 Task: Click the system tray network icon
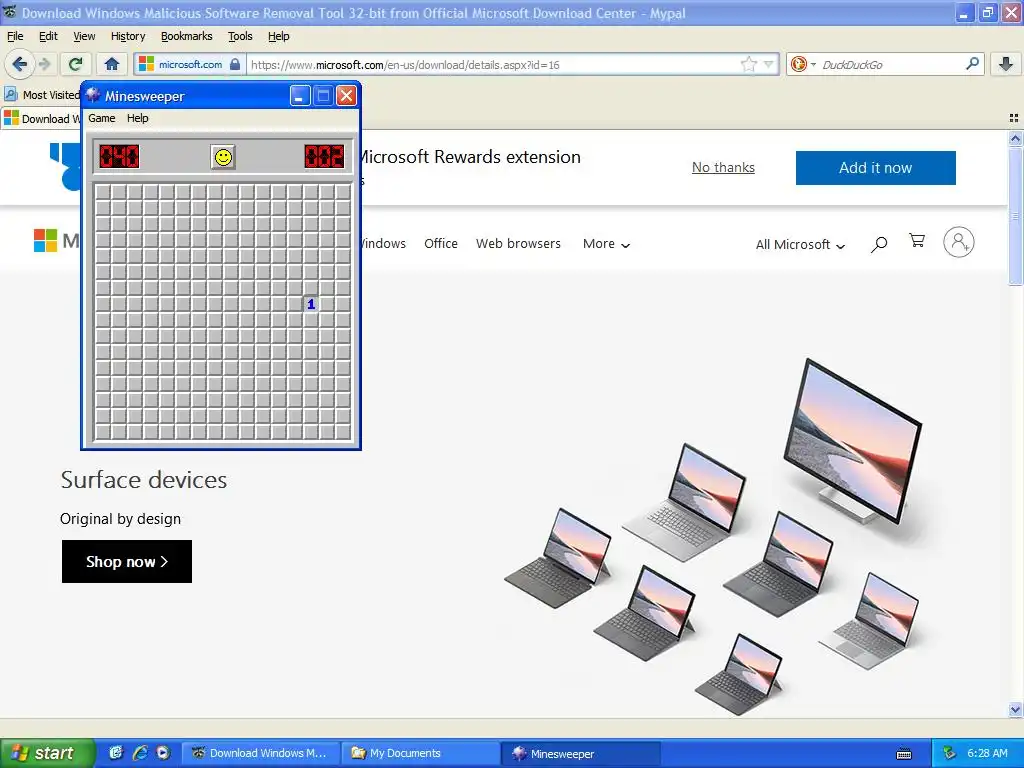(x=949, y=754)
